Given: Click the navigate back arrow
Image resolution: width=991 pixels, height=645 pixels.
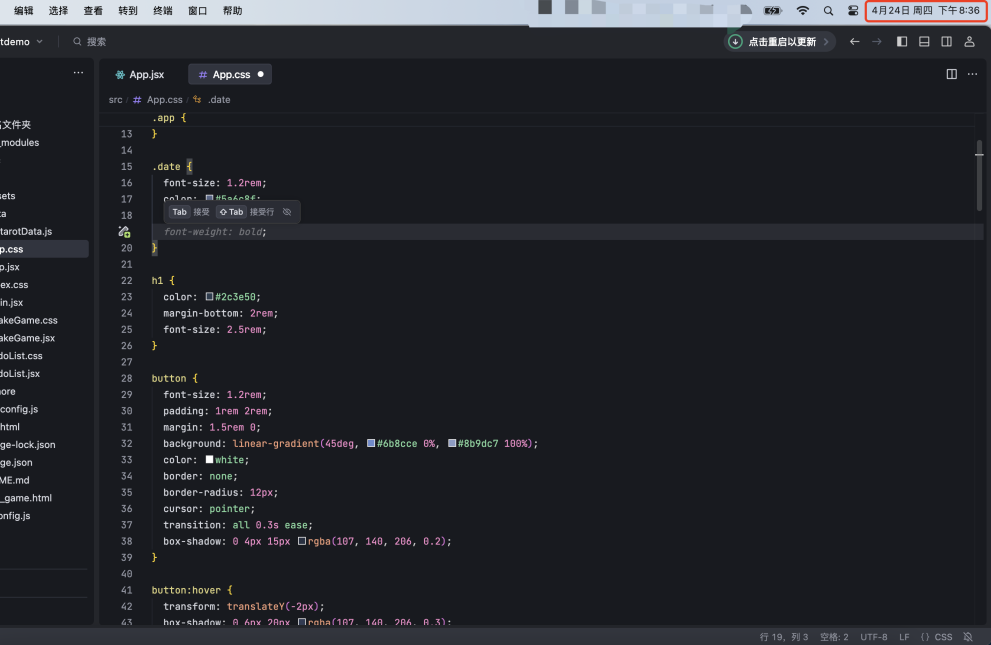Looking at the screenshot, I should coord(854,42).
